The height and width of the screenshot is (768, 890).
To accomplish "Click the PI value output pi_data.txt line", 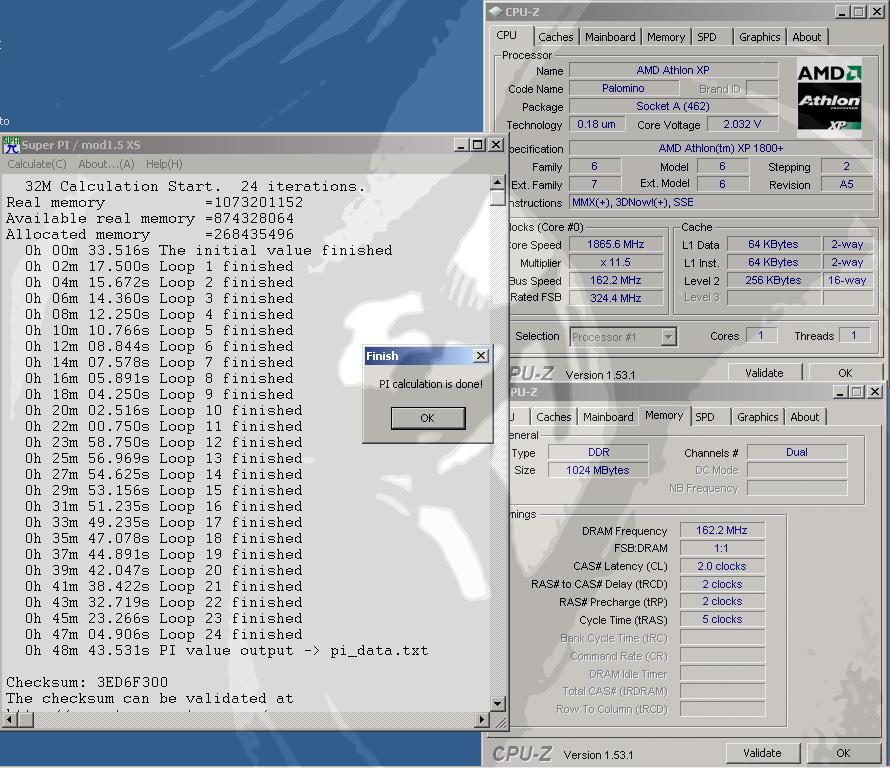I will point(226,651).
